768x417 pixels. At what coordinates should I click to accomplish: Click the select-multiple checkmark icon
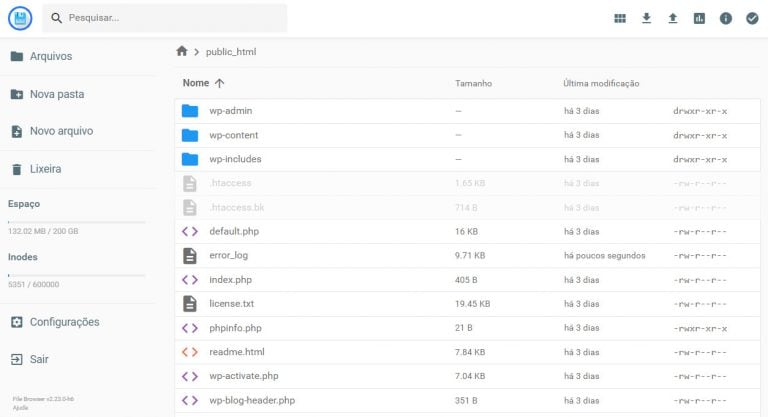click(752, 18)
